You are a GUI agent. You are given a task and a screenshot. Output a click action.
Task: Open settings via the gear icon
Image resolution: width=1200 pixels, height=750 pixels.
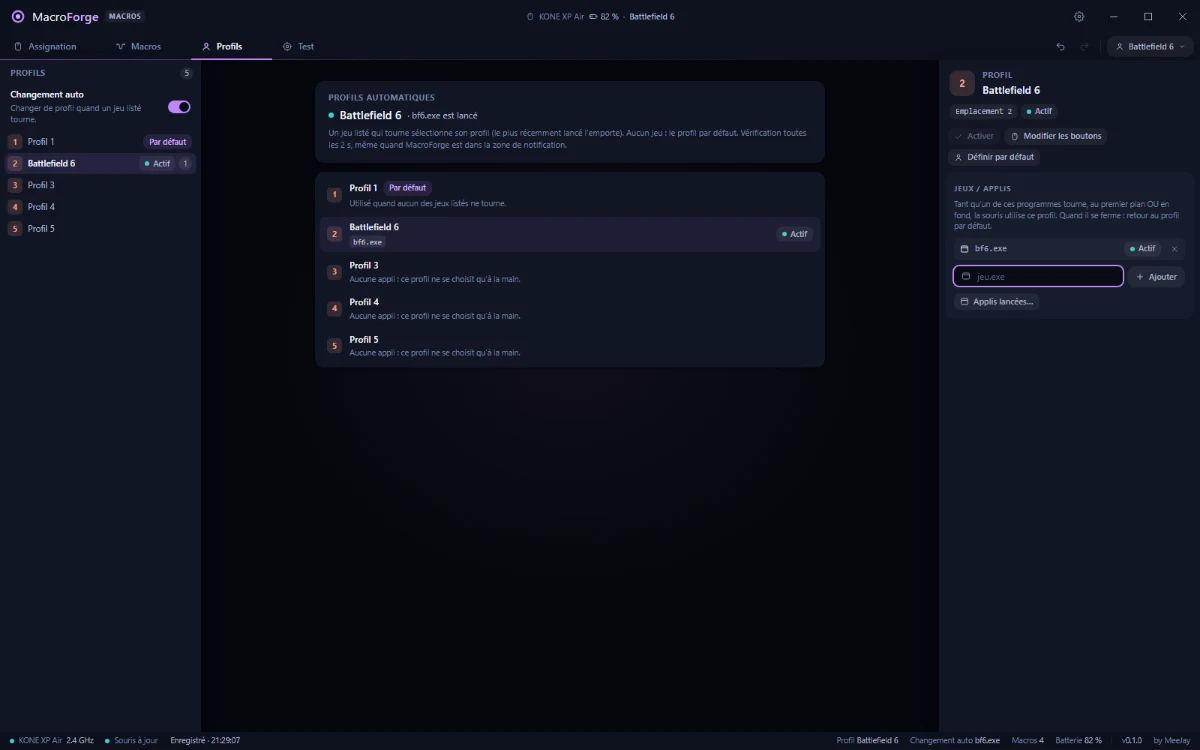tap(1079, 17)
